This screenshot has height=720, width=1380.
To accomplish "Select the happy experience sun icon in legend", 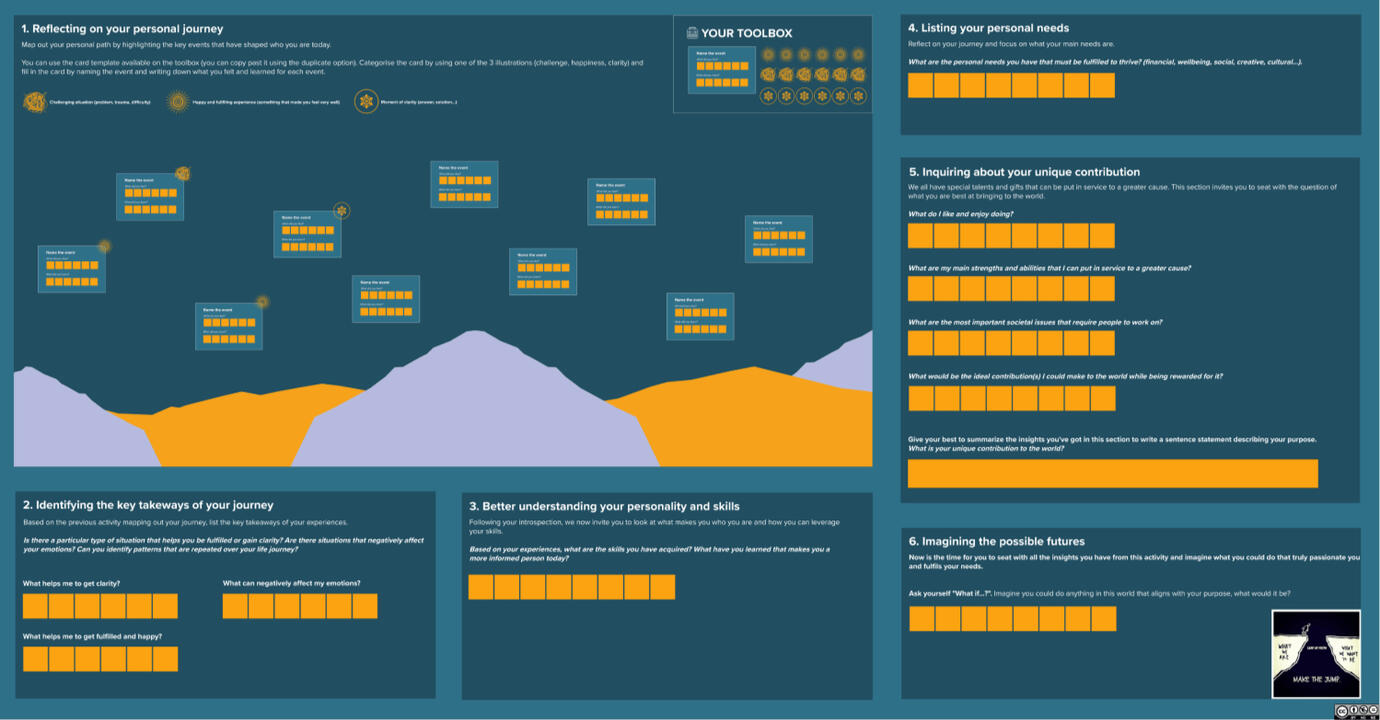I will (x=178, y=101).
